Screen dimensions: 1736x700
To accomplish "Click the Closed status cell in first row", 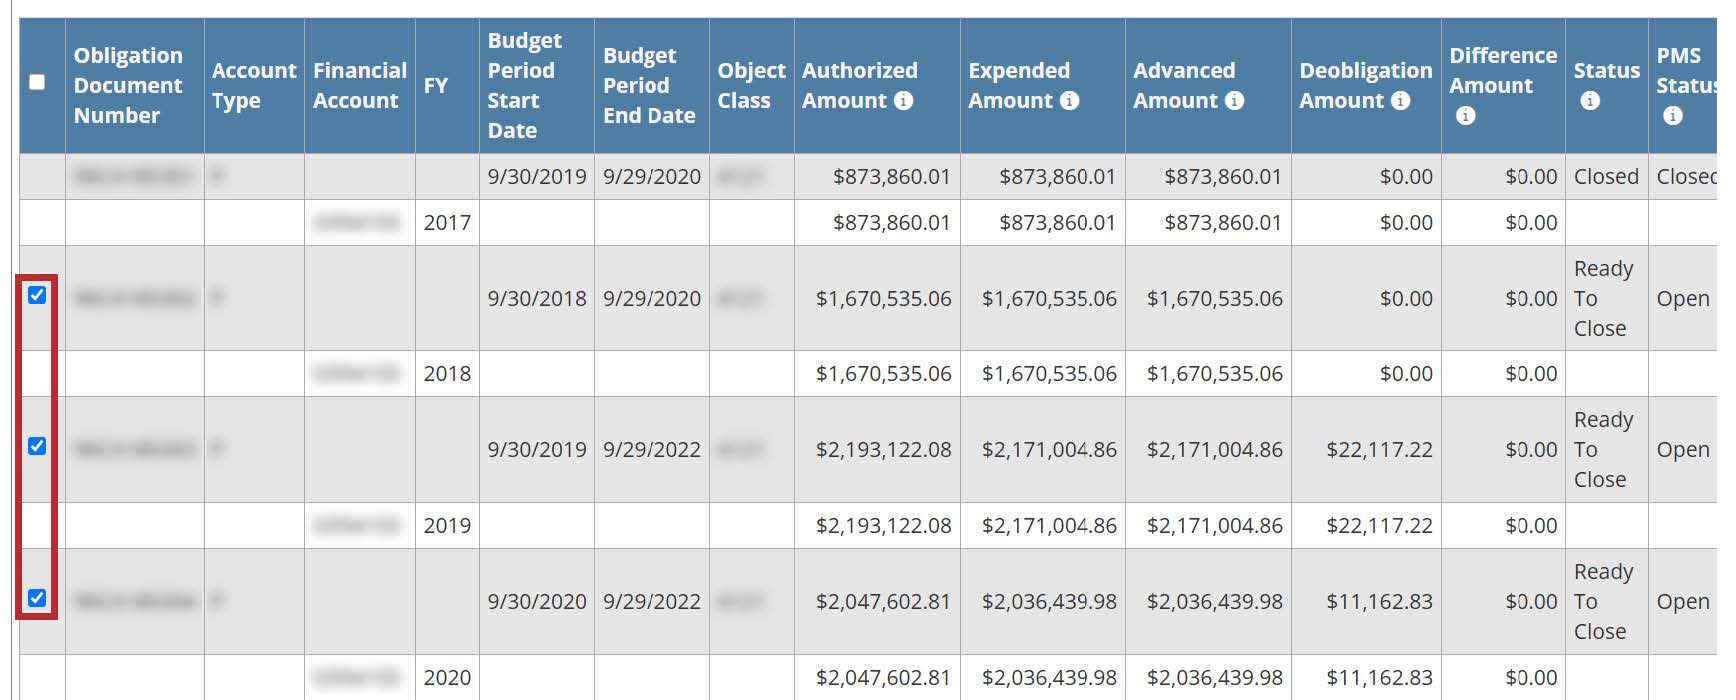I will coord(1605,177).
